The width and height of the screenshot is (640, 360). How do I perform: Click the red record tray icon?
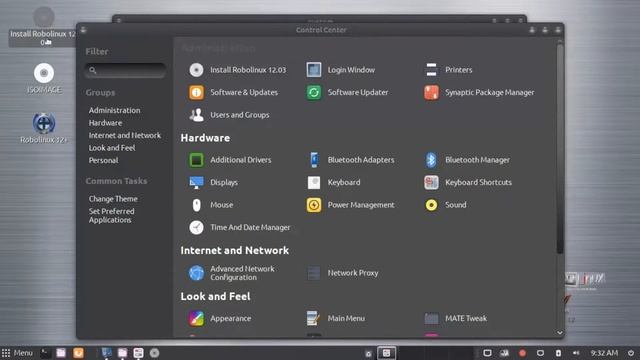tap(522, 353)
